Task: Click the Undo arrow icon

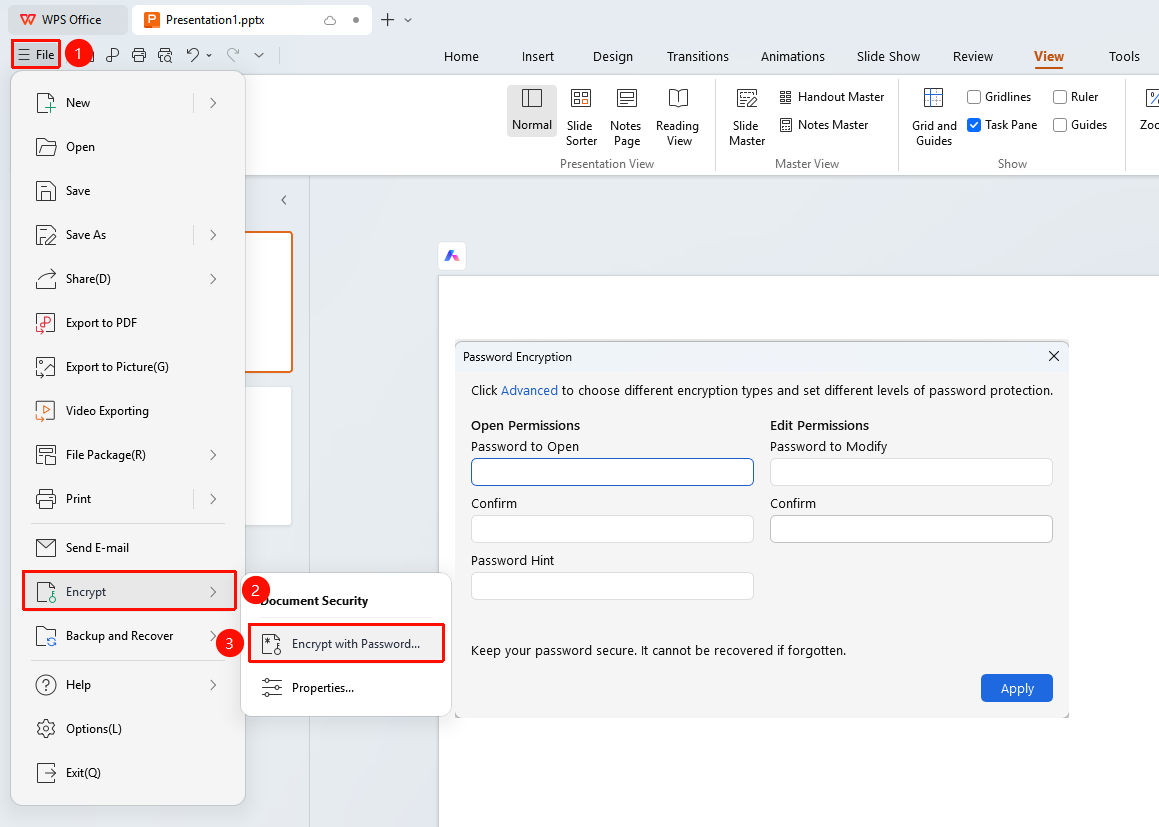Action: [192, 55]
